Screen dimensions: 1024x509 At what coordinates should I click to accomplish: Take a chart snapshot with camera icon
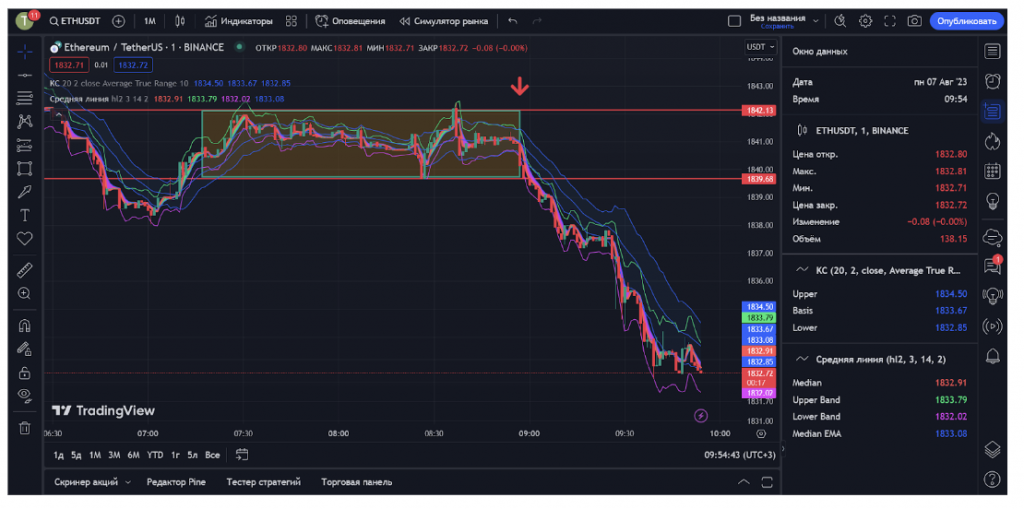[x=914, y=21]
